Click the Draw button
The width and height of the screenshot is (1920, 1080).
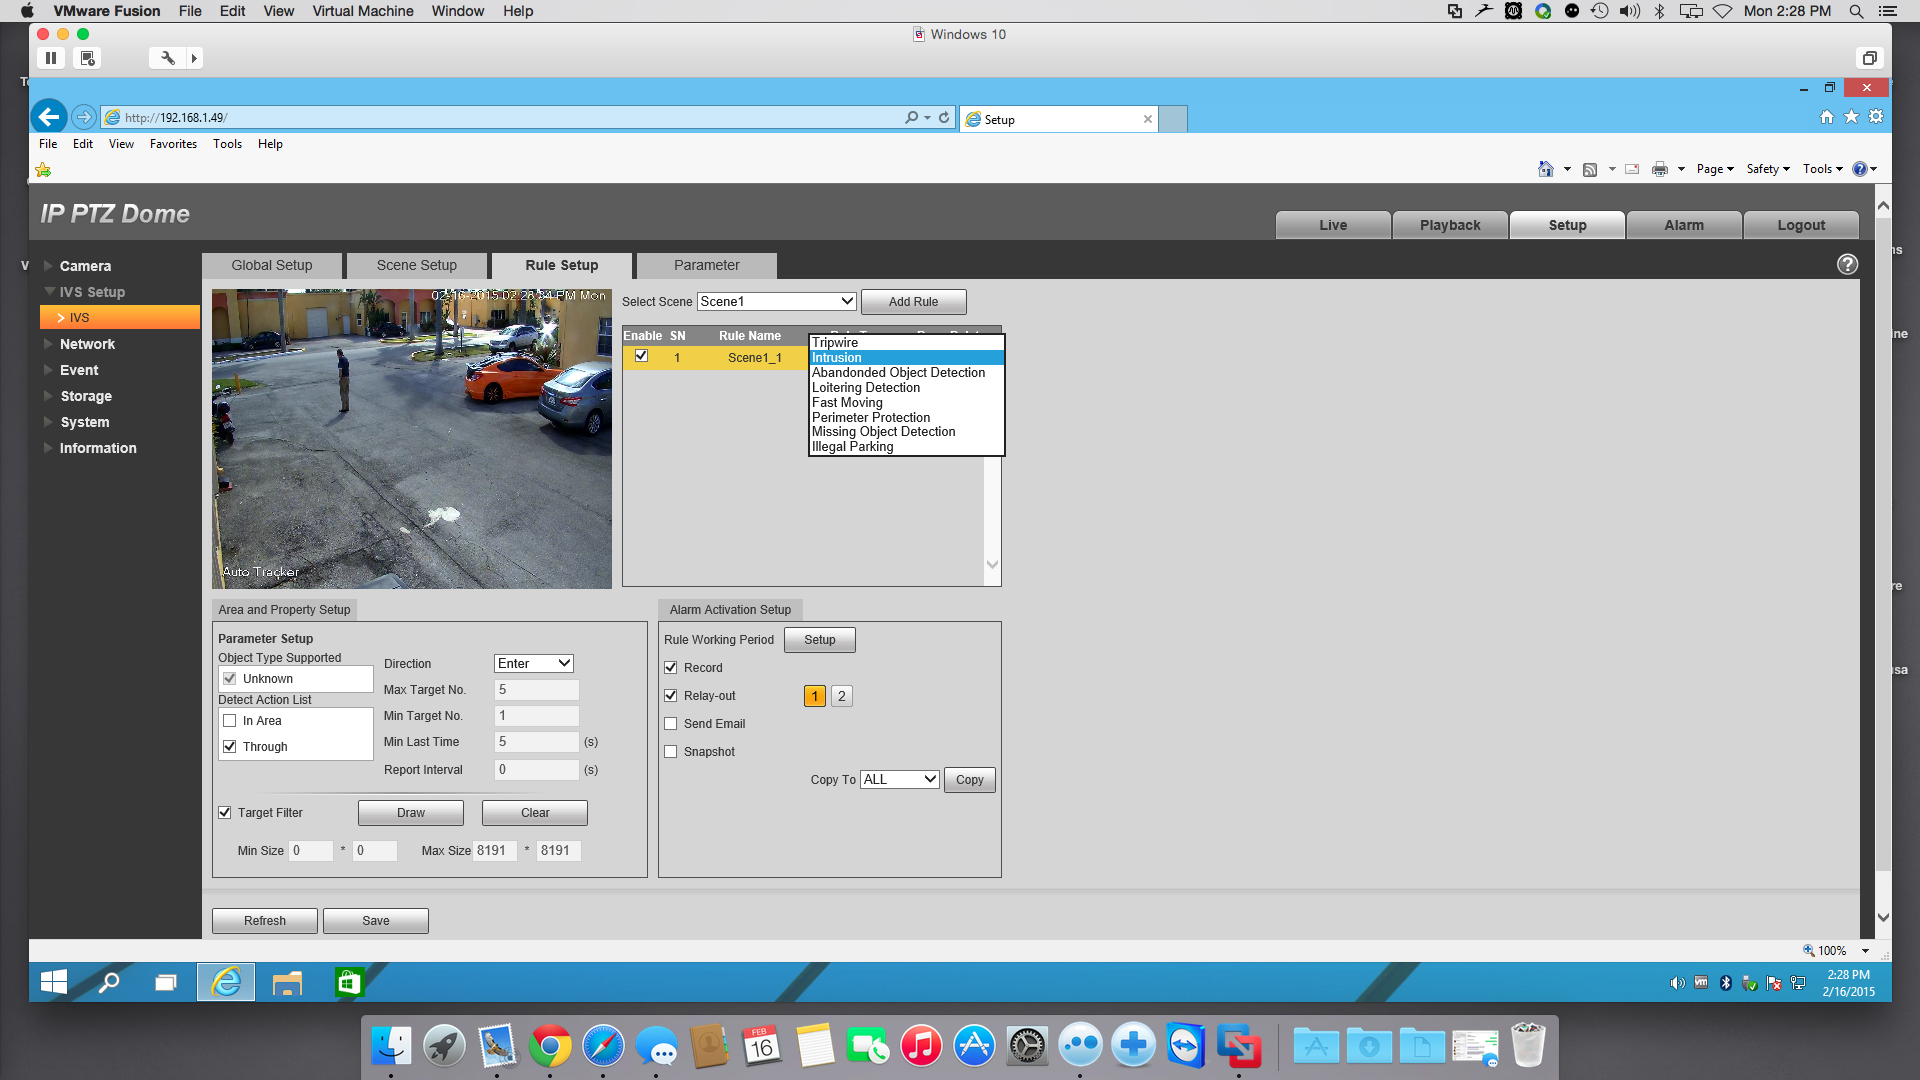coord(410,812)
